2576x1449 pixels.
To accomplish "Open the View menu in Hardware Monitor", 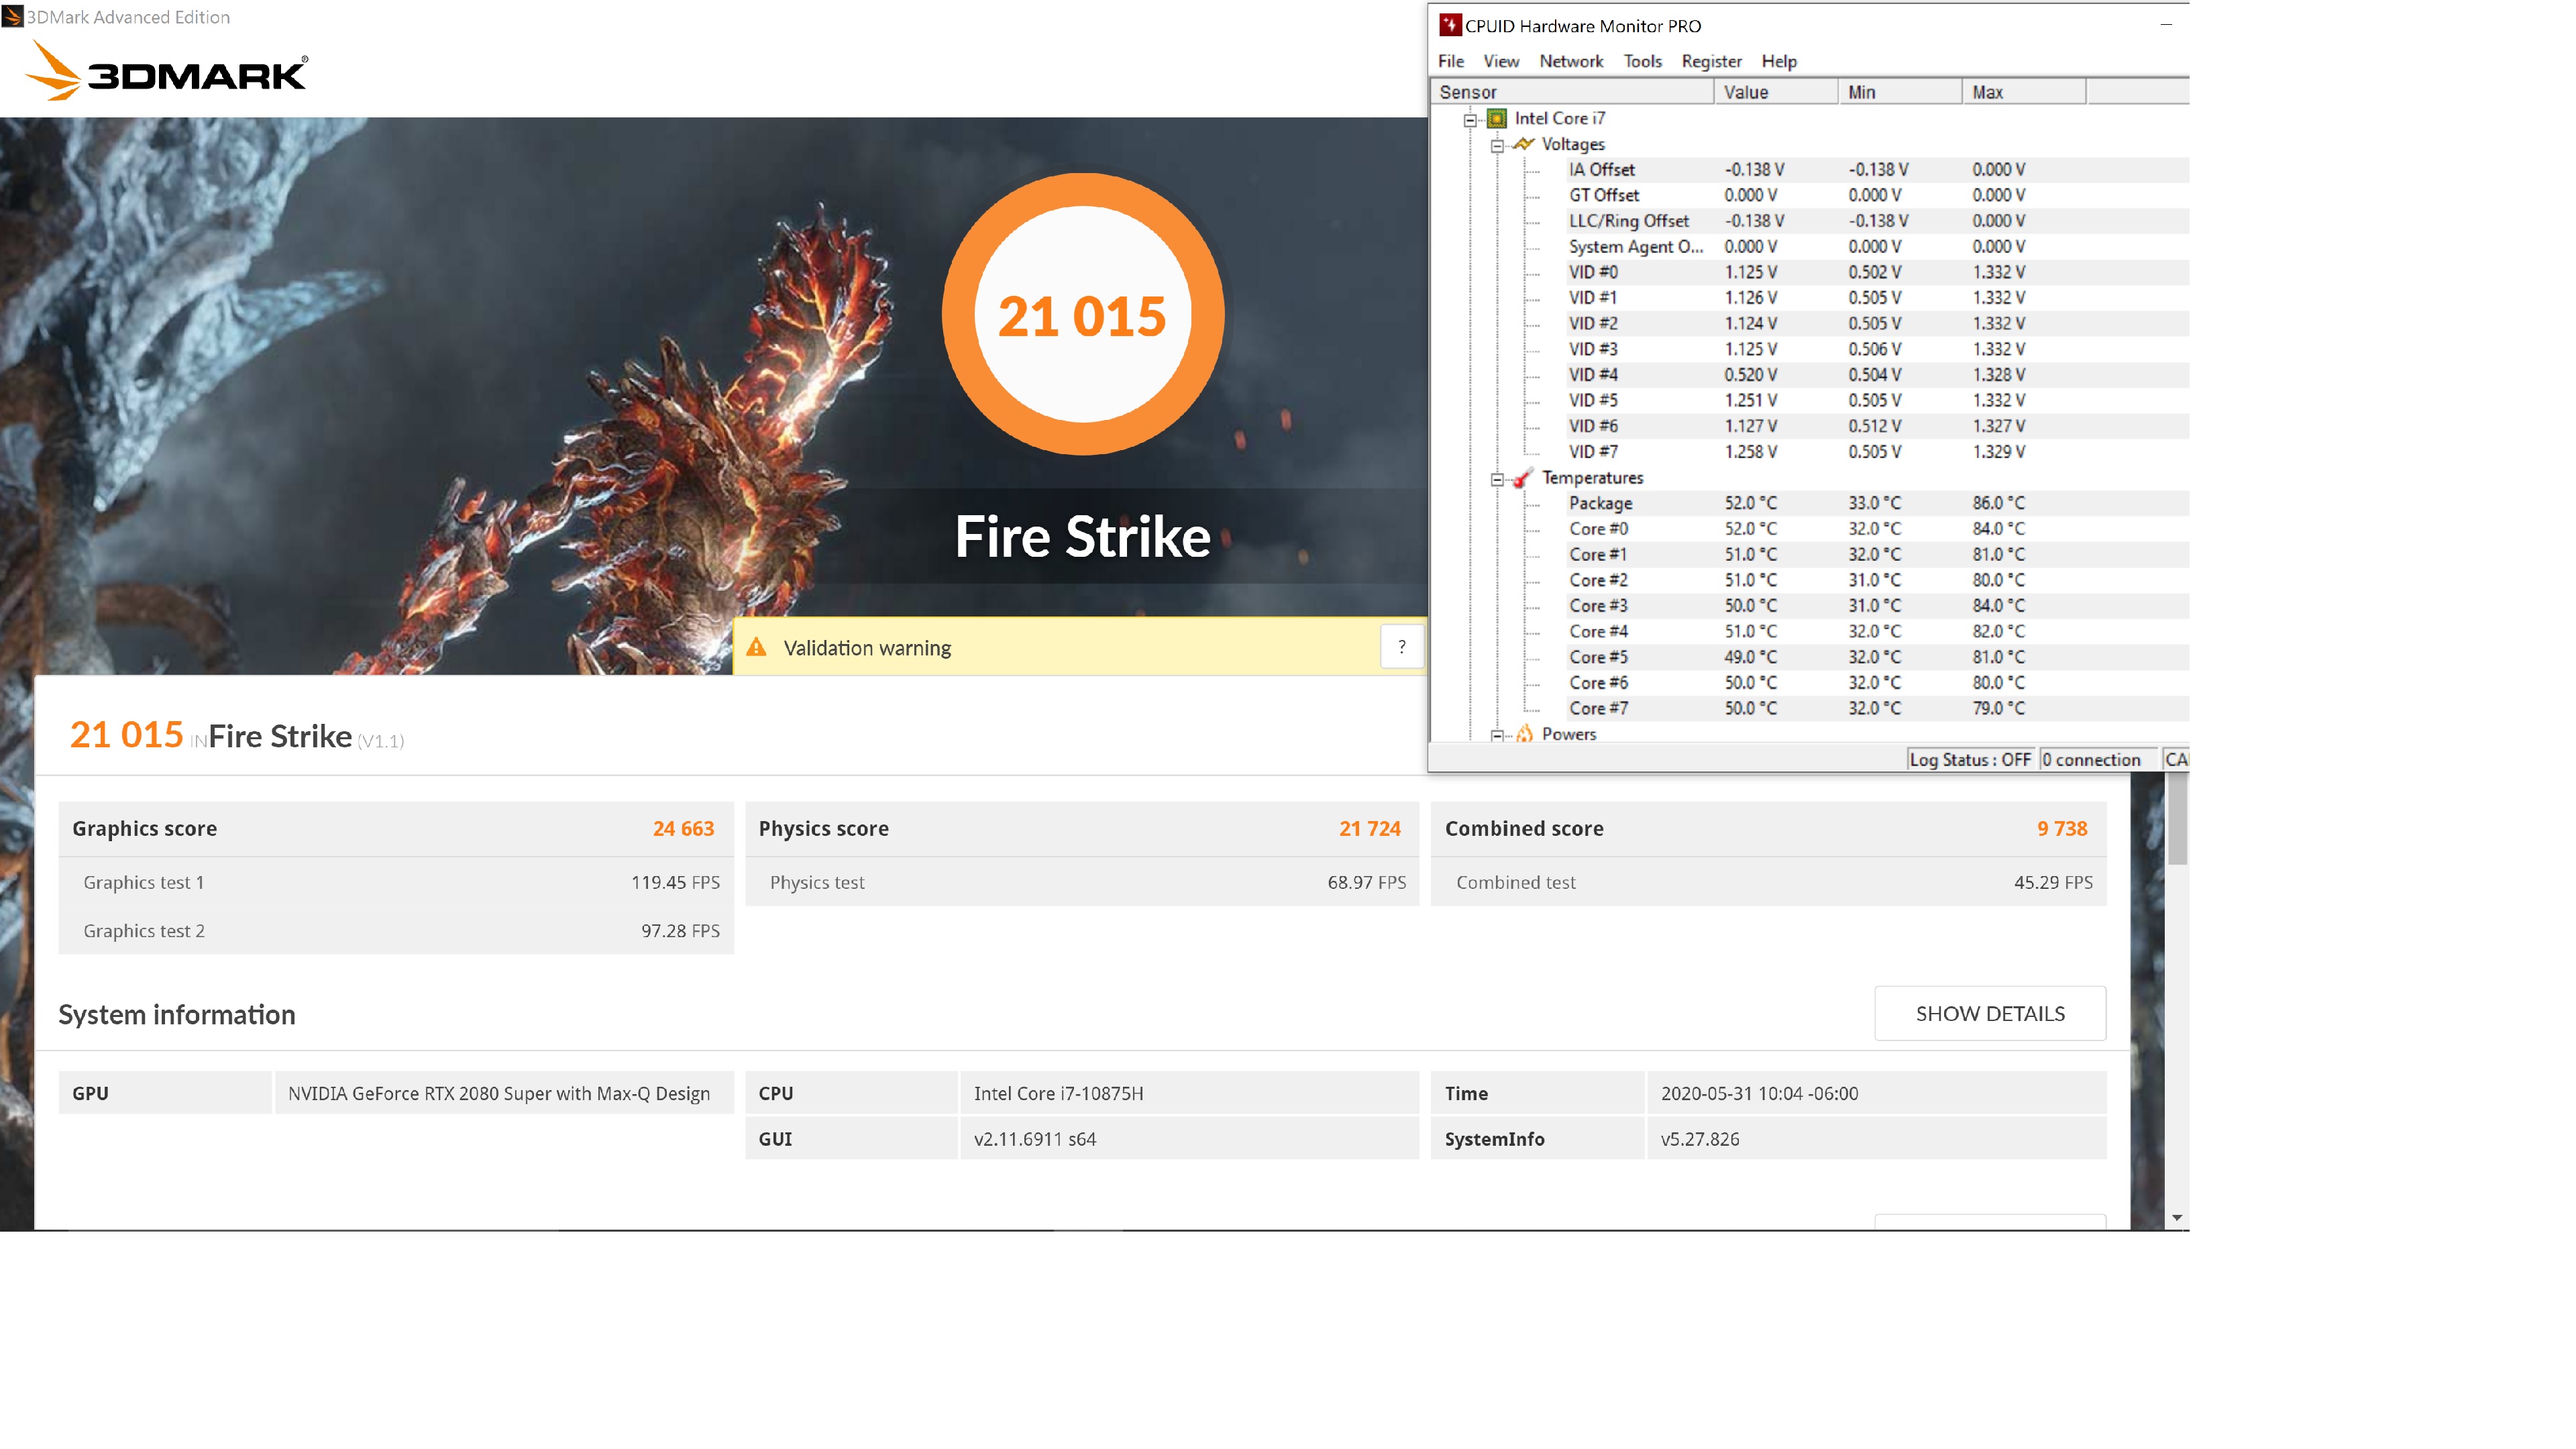I will pyautogui.click(x=1501, y=61).
